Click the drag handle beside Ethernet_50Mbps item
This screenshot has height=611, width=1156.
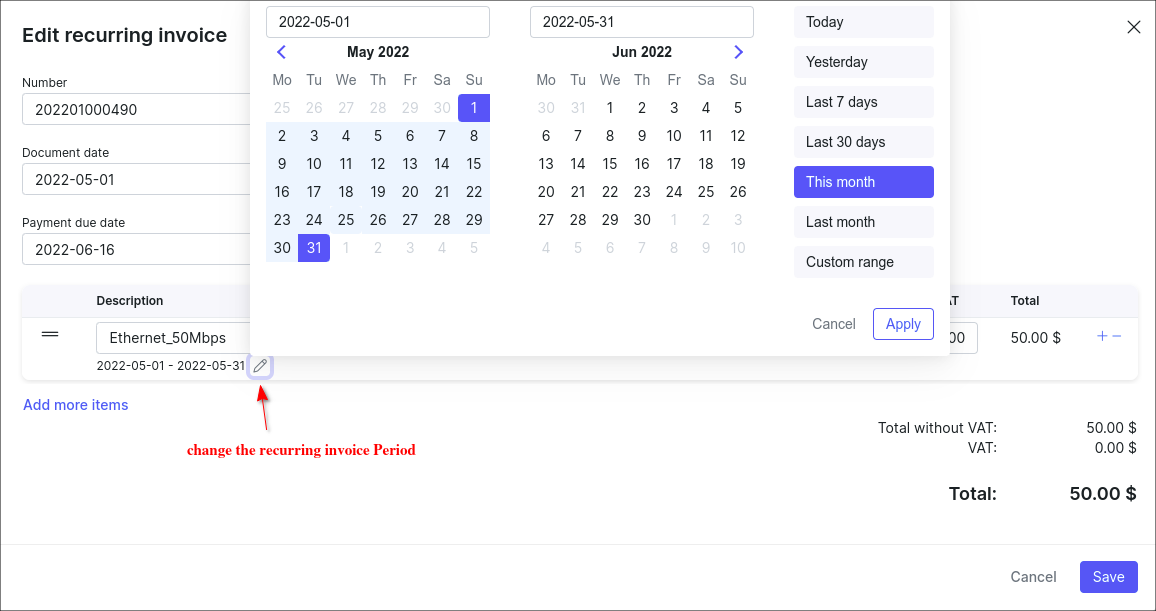pos(50,334)
